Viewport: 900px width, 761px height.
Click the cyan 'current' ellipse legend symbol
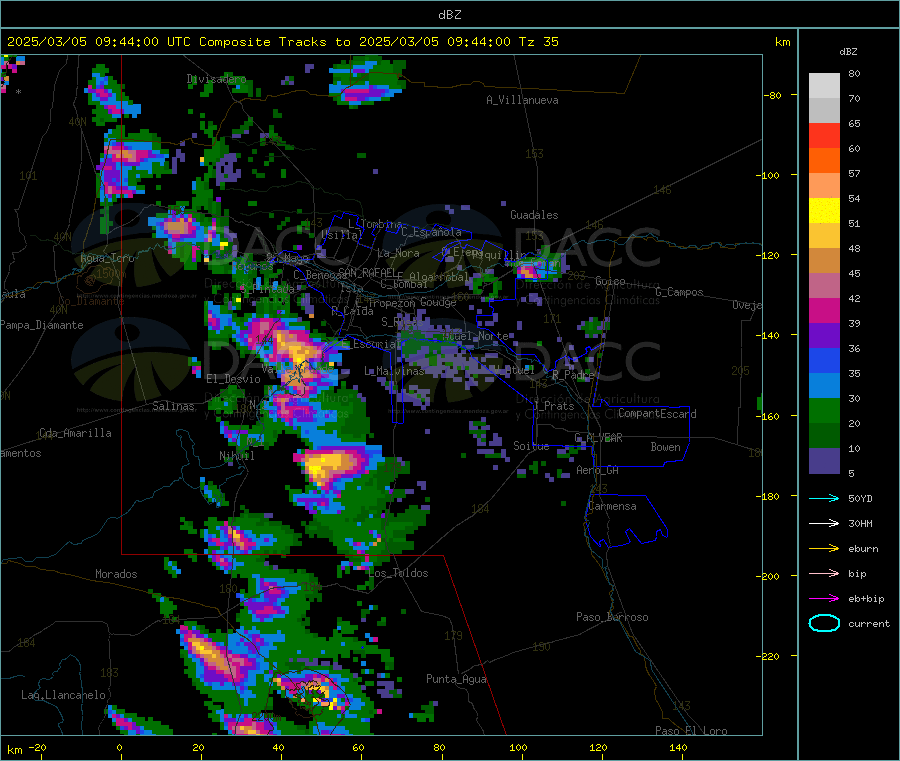(824, 623)
